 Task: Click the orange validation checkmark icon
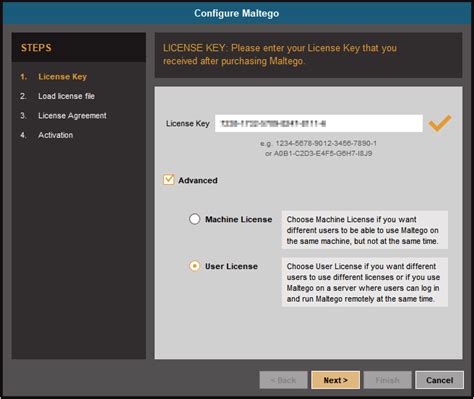coord(440,123)
